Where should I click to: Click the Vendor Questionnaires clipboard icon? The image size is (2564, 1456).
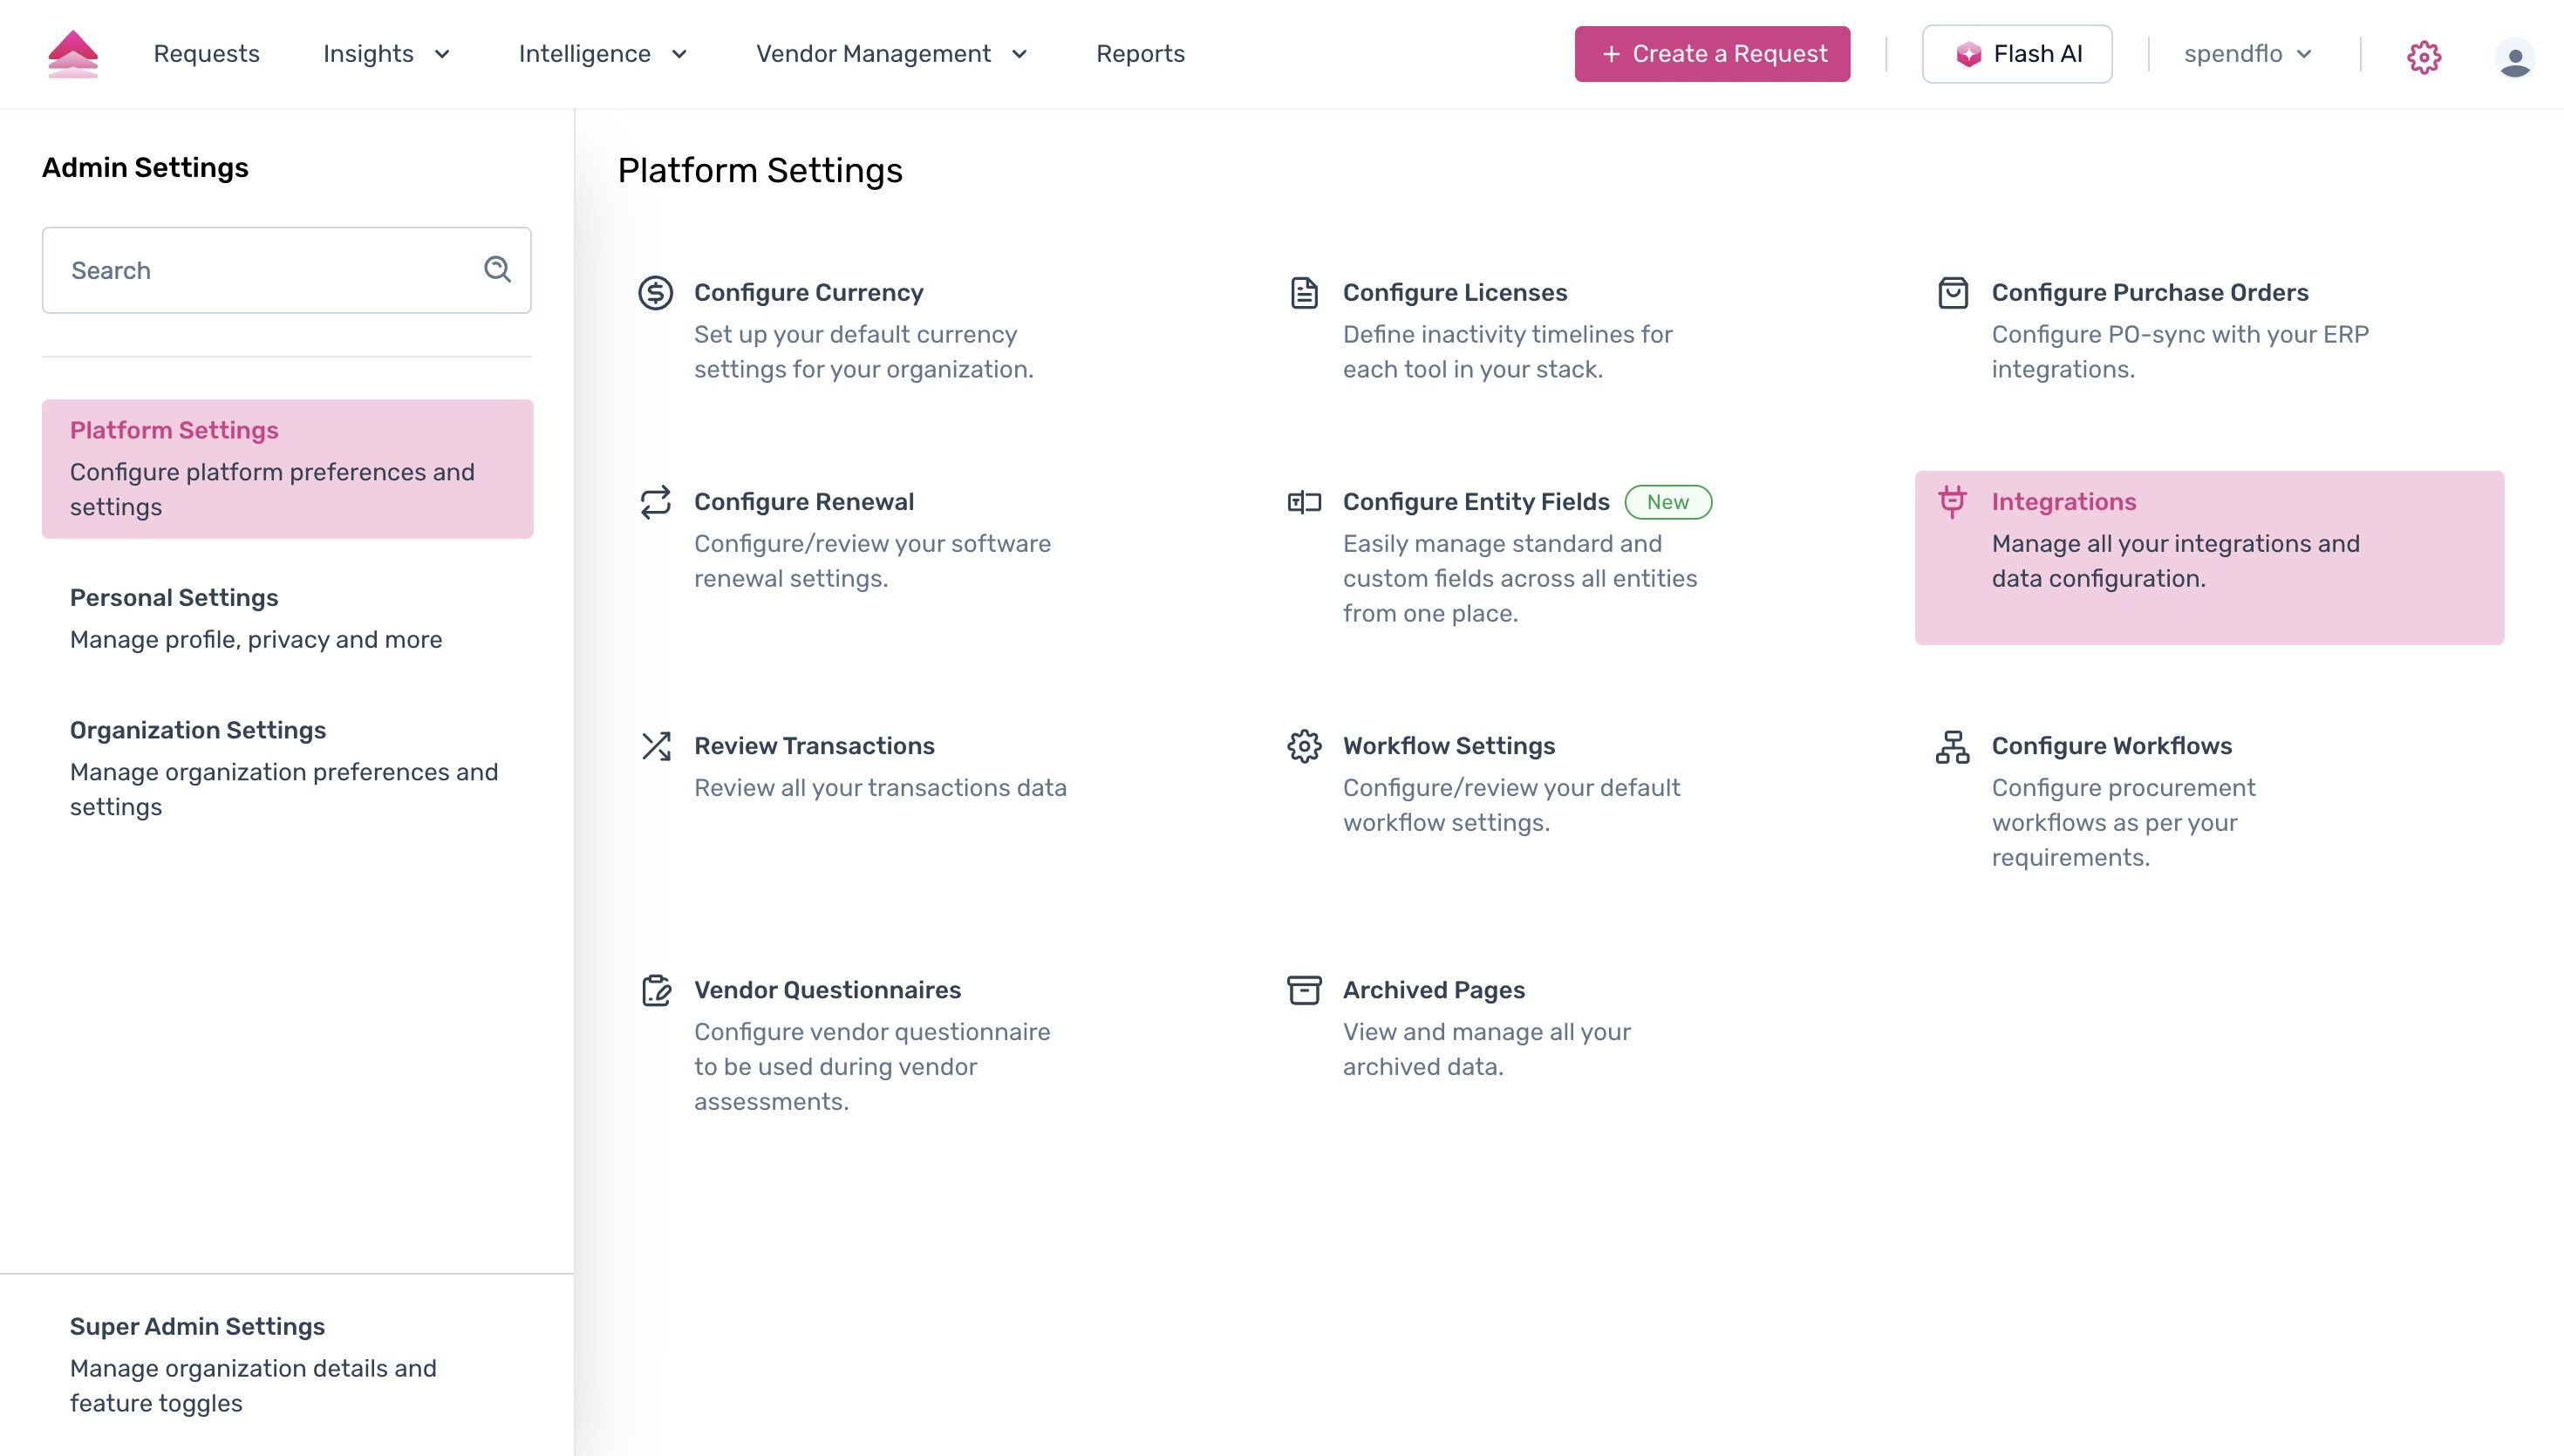(656, 990)
